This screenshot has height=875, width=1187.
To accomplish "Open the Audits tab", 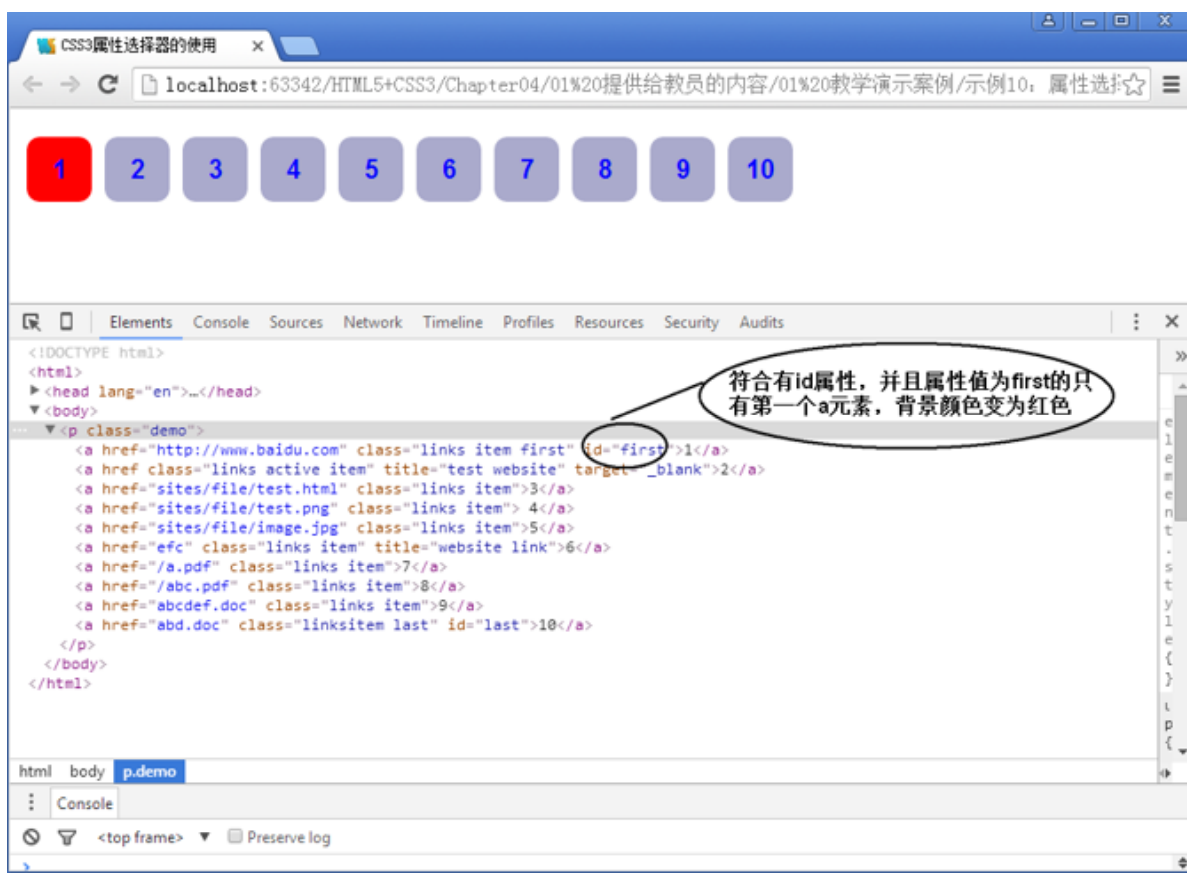I will (762, 322).
